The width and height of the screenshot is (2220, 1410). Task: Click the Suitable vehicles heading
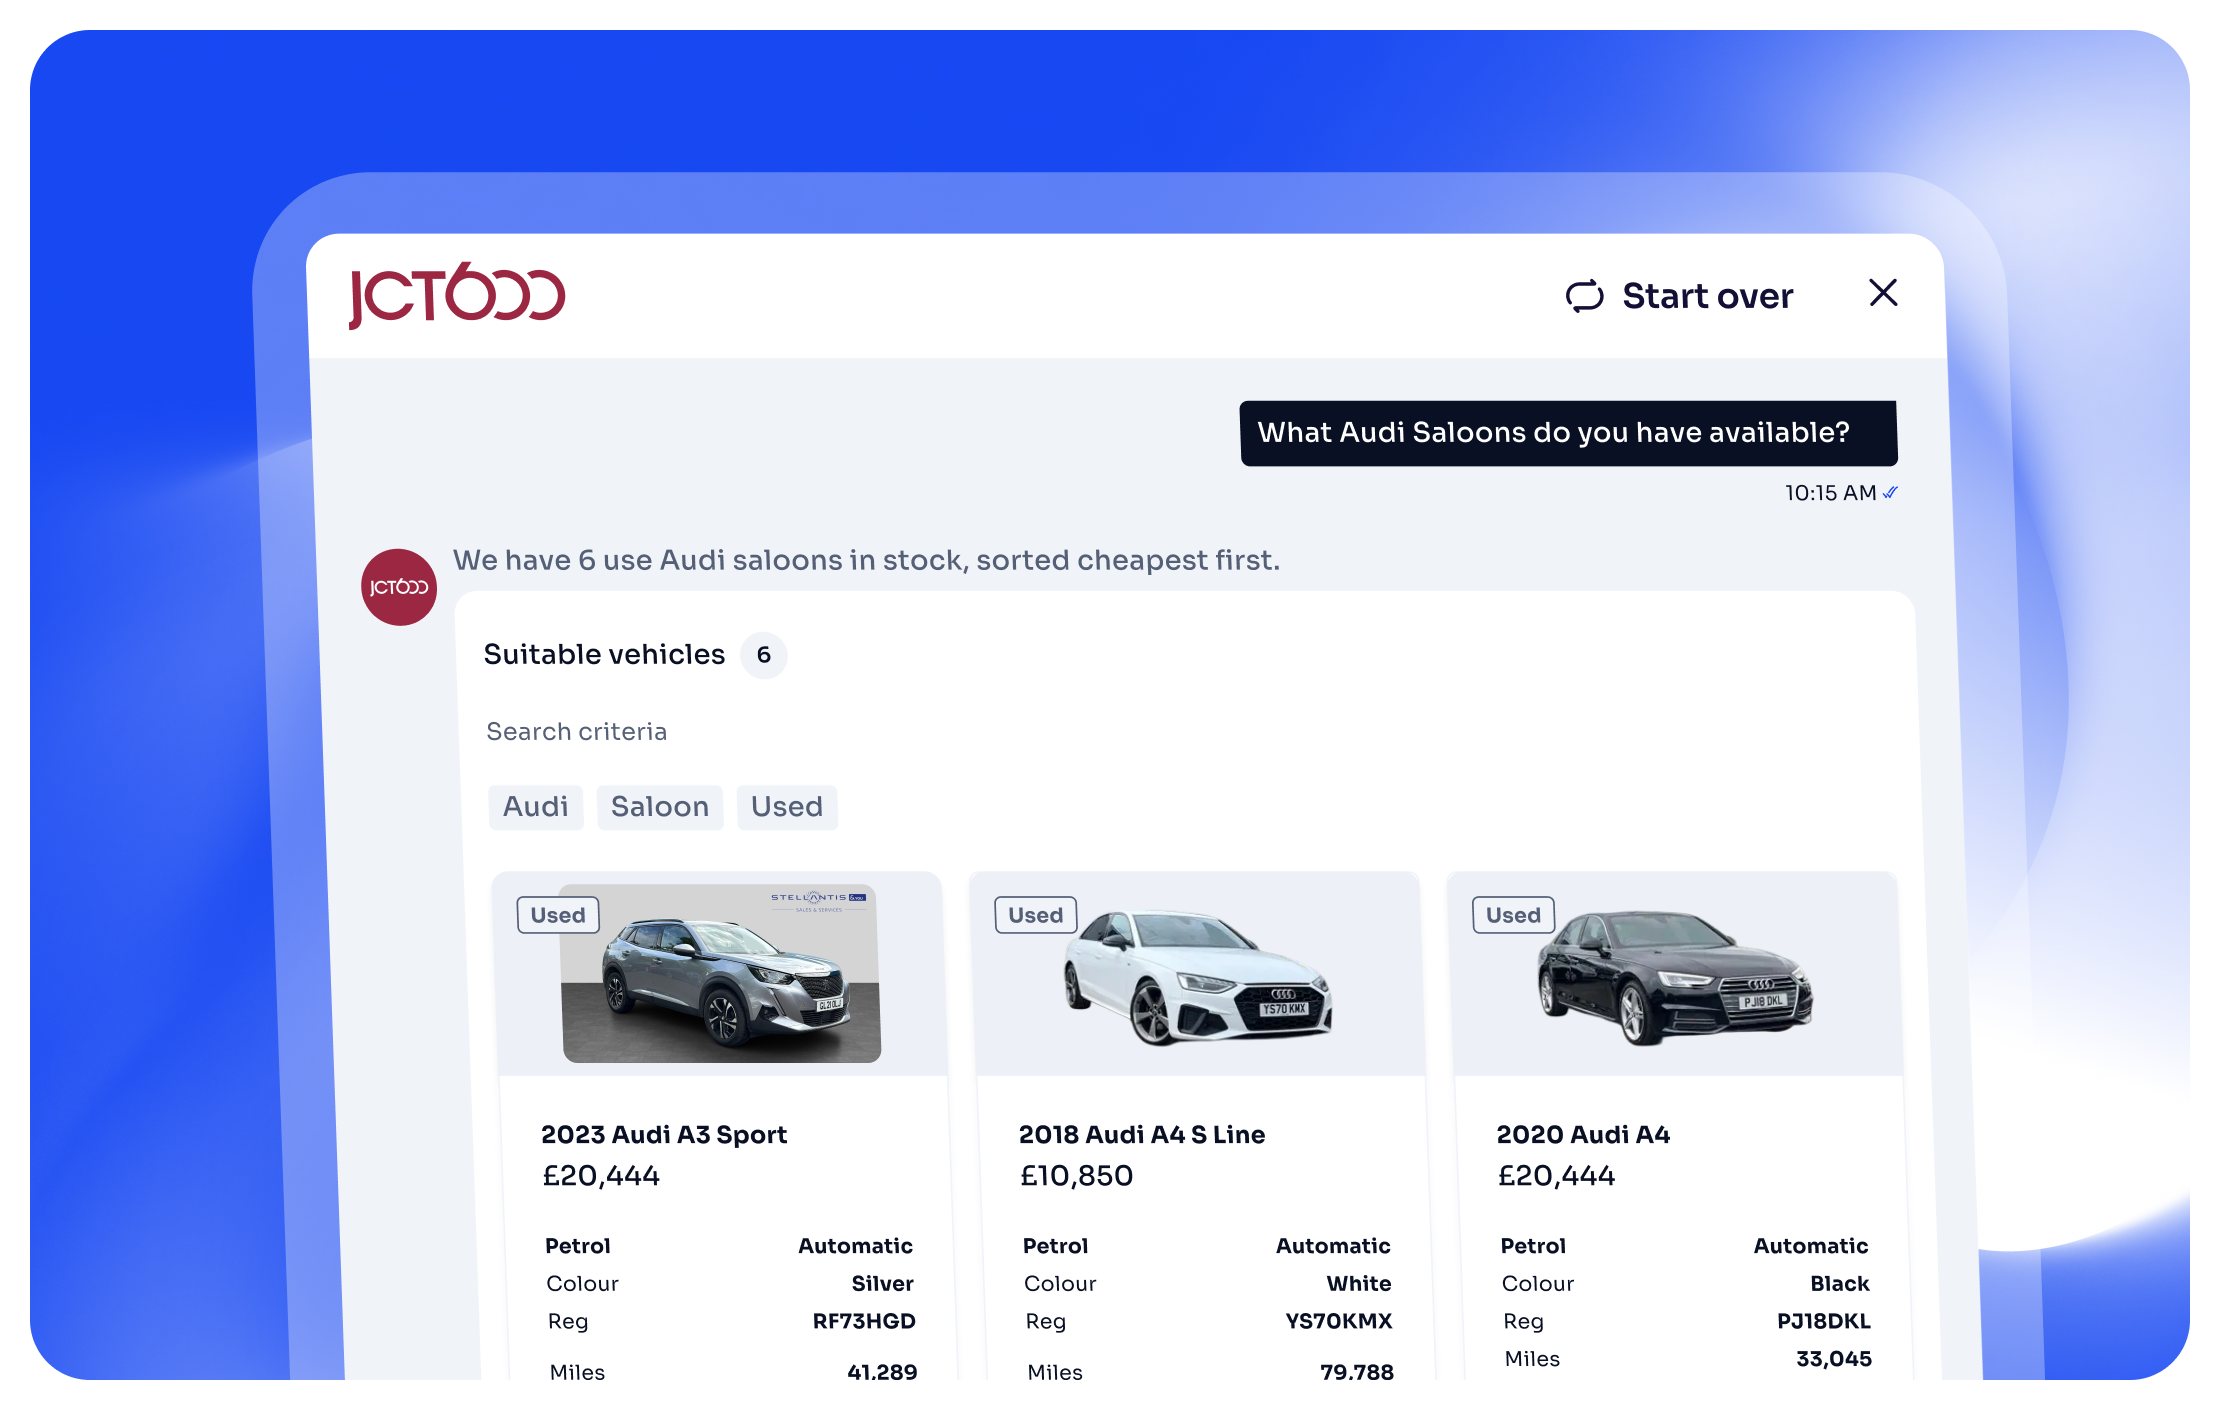(604, 654)
